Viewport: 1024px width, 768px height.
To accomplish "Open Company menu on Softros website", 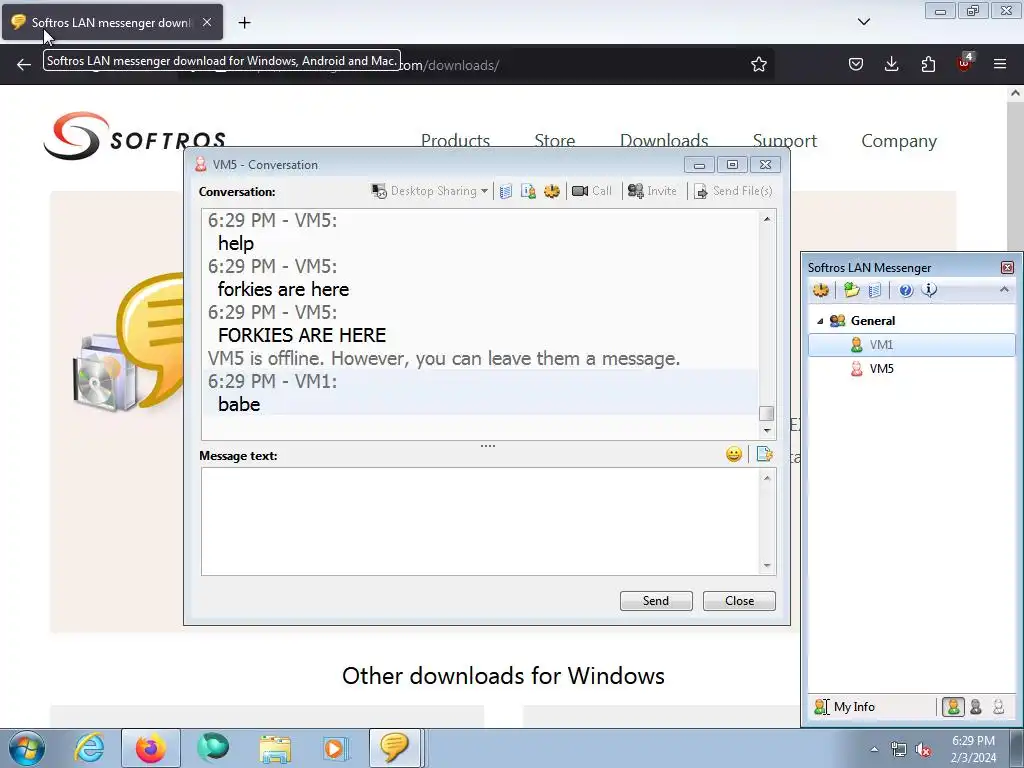I will click(899, 140).
